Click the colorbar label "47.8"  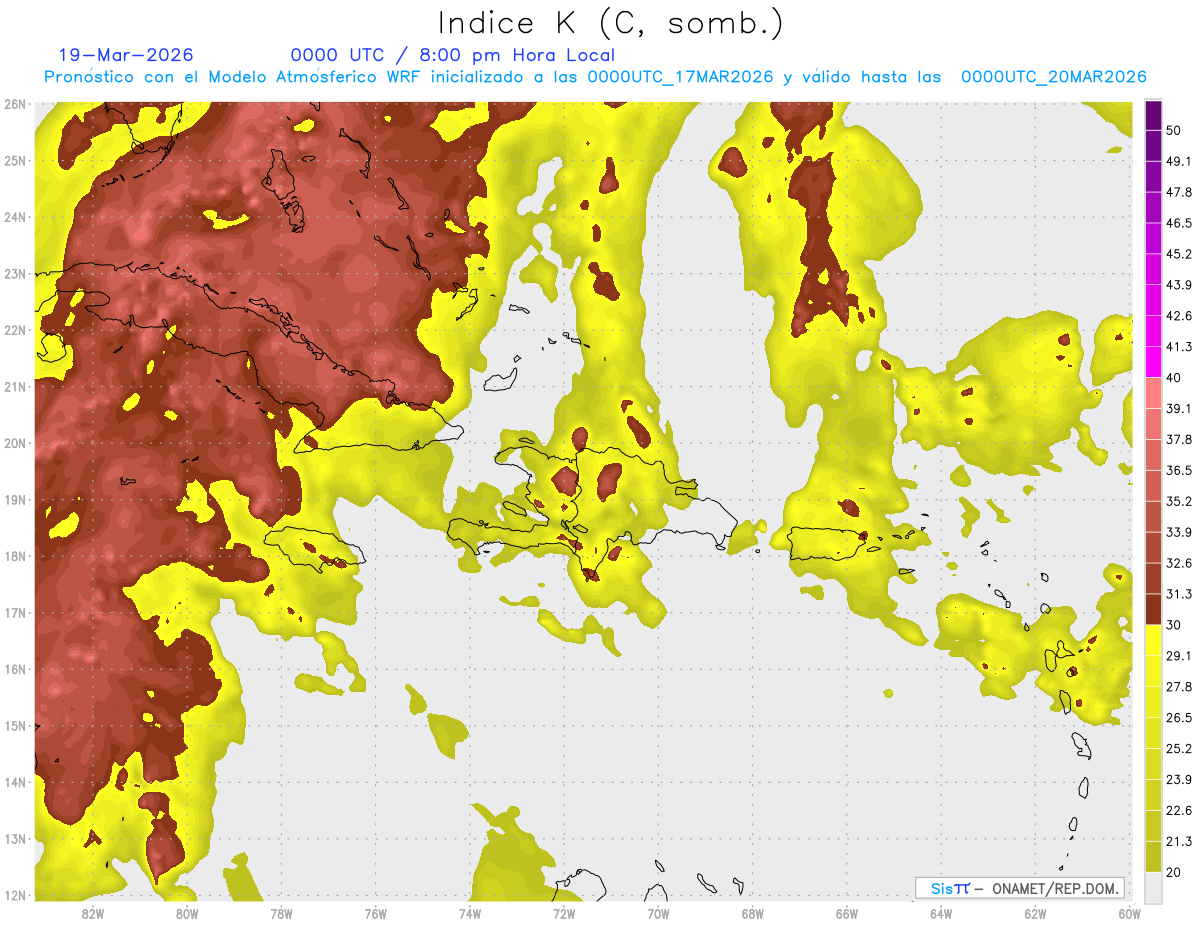[1179, 192]
